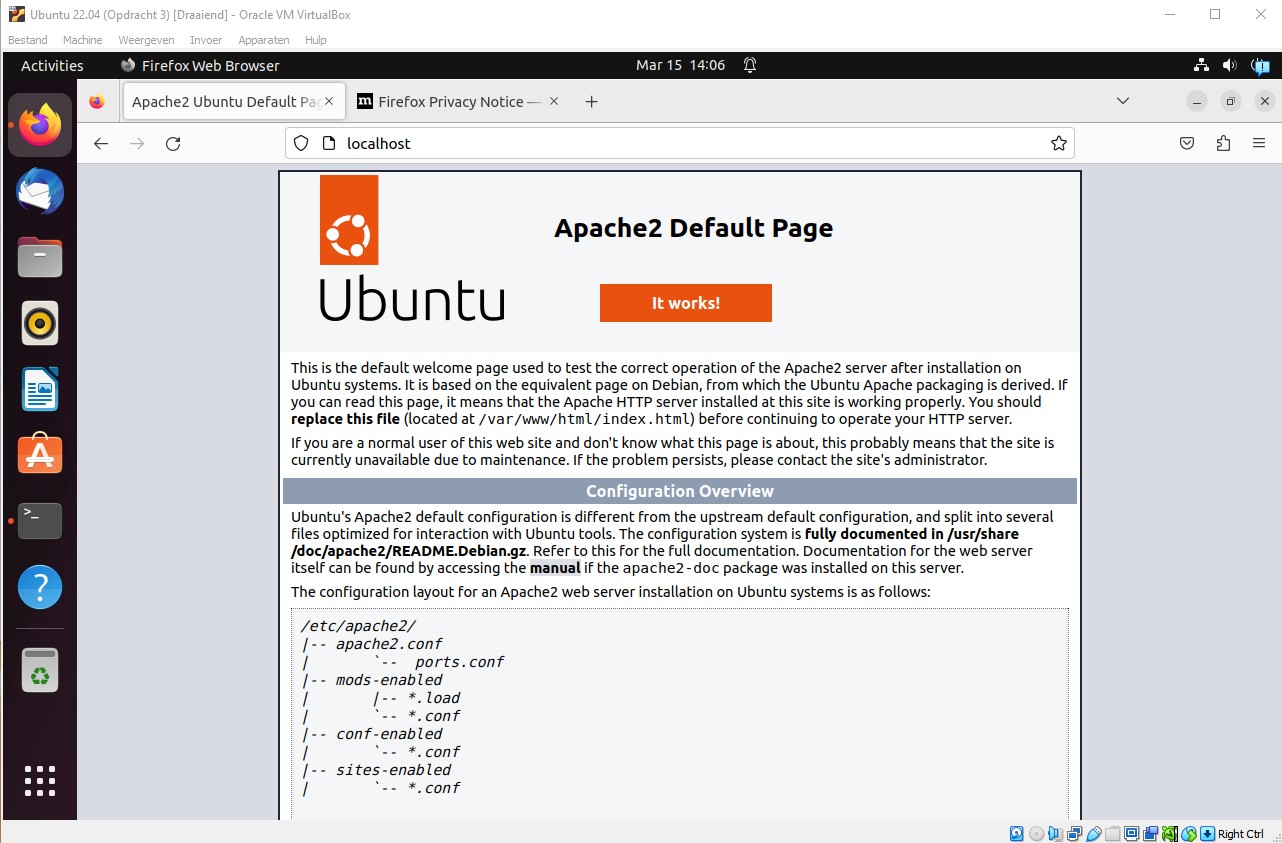Click the Apache2 Default Page heading
The height and width of the screenshot is (843, 1282).
693,227
